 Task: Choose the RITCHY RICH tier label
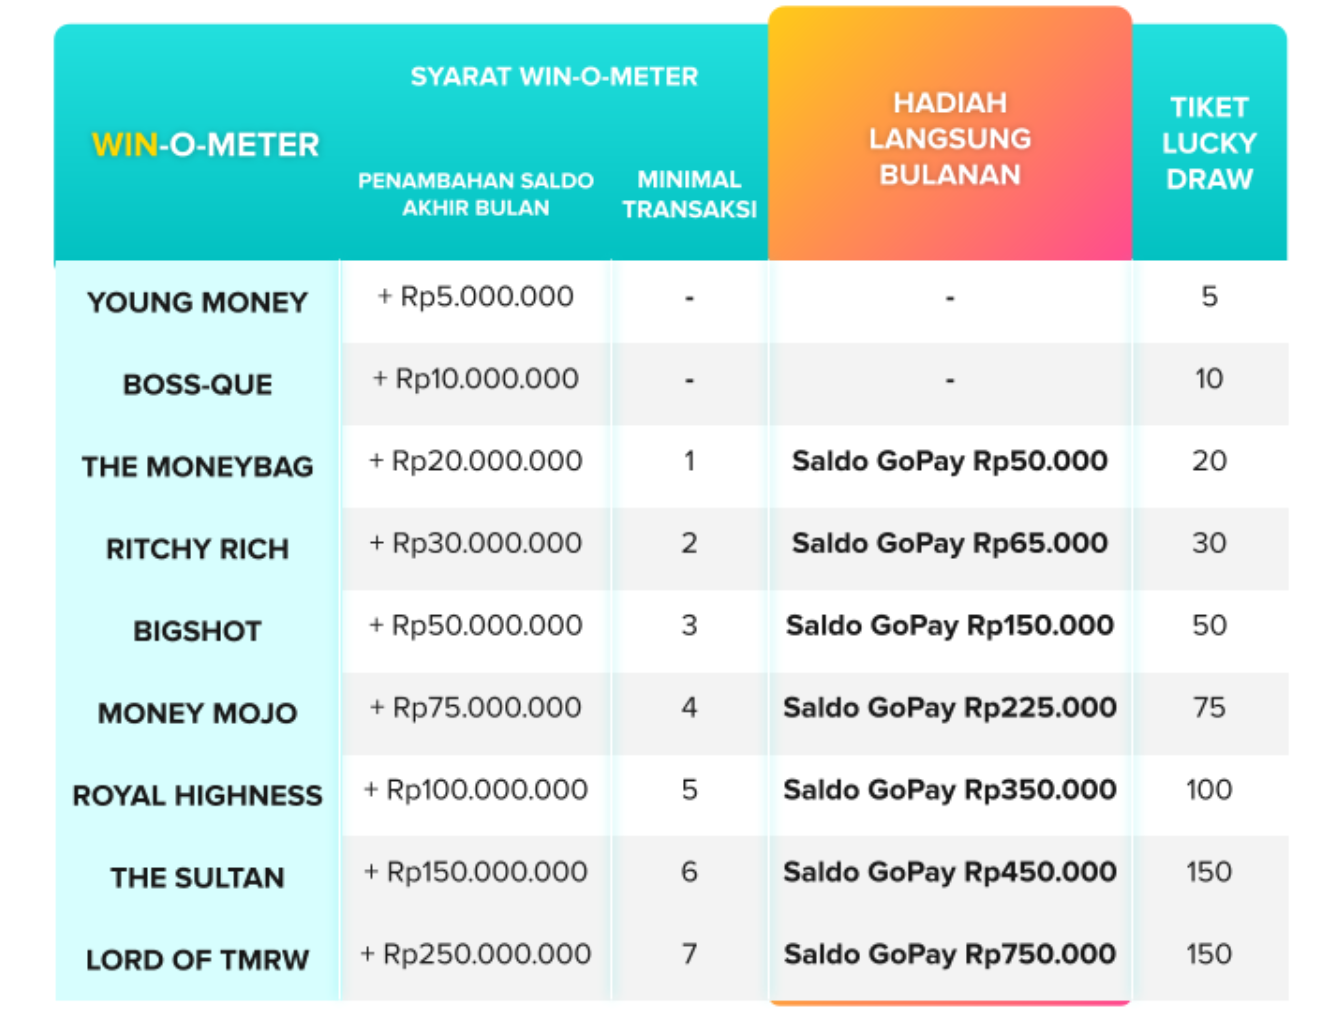(197, 549)
